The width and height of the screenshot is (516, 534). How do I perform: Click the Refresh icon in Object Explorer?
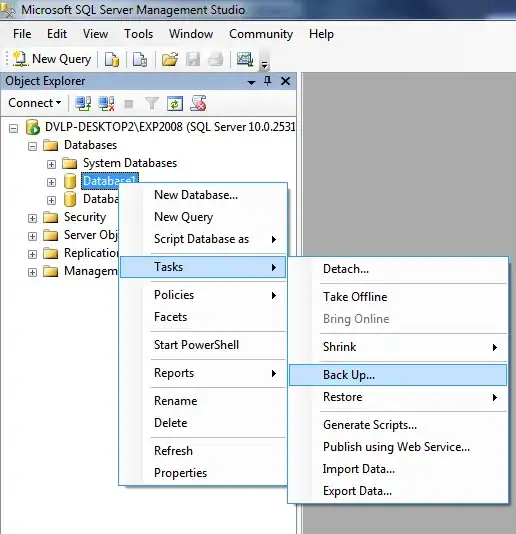coord(175,103)
